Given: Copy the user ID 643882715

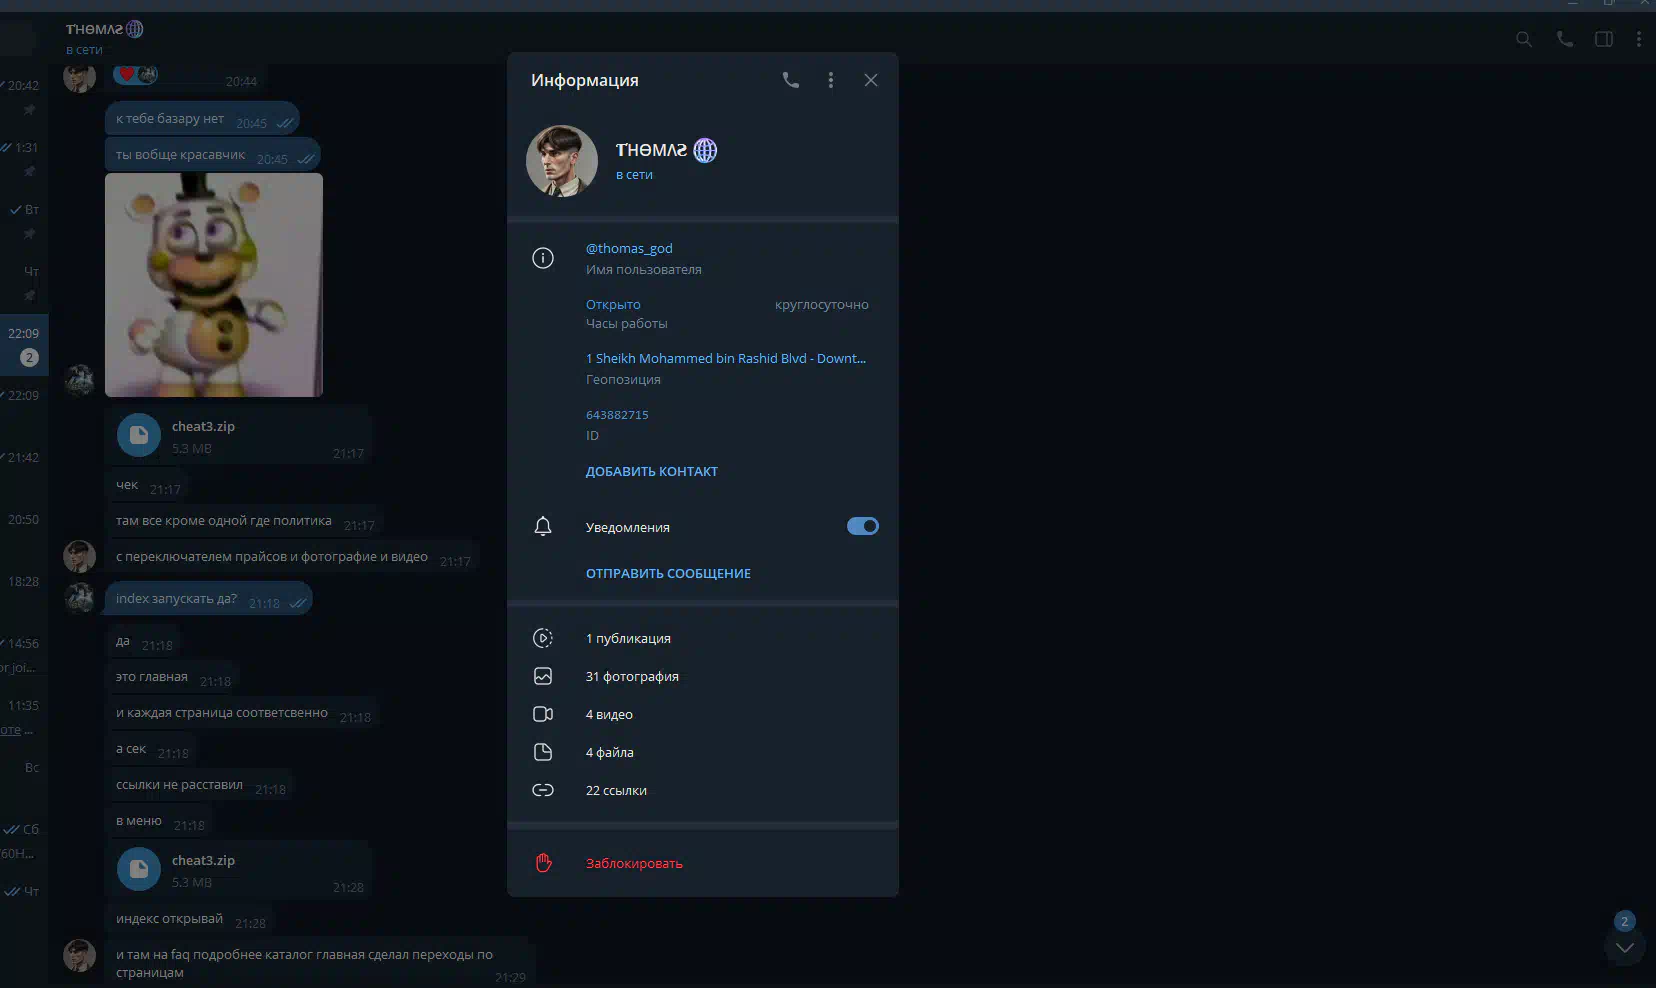Looking at the screenshot, I should (x=617, y=414).
